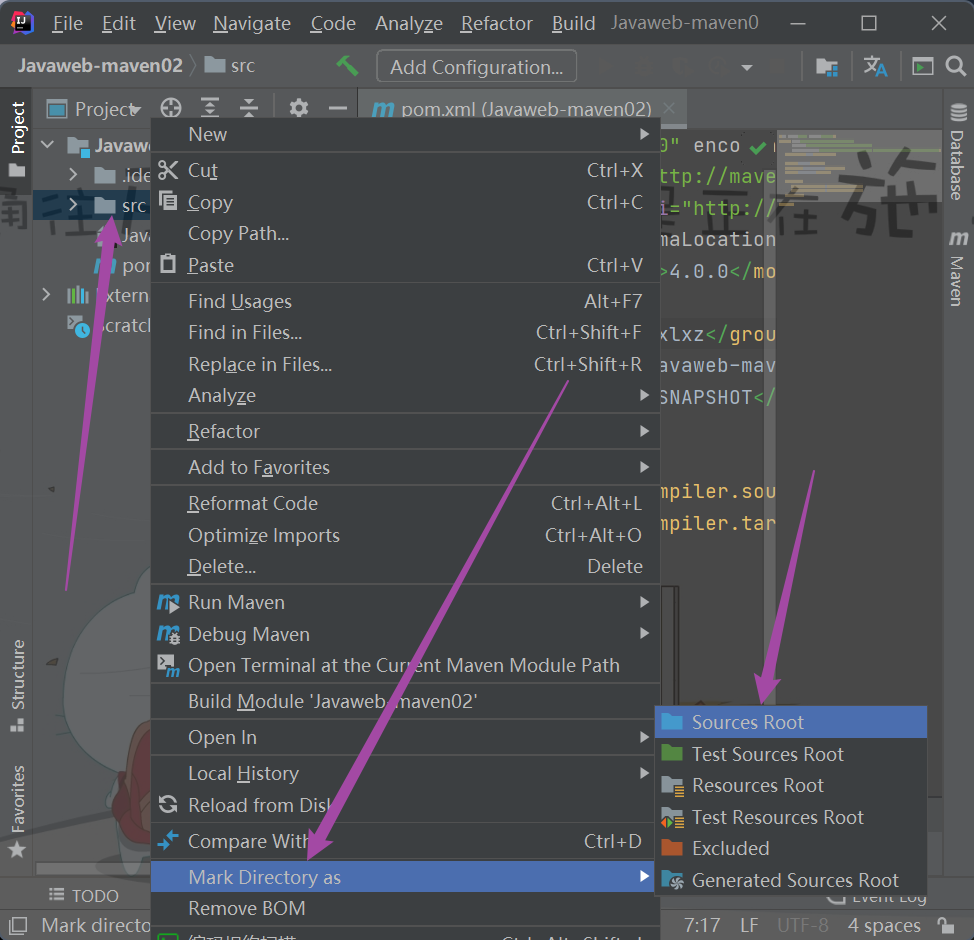
Task: Expand the src folder node
Action: (73, 204)
